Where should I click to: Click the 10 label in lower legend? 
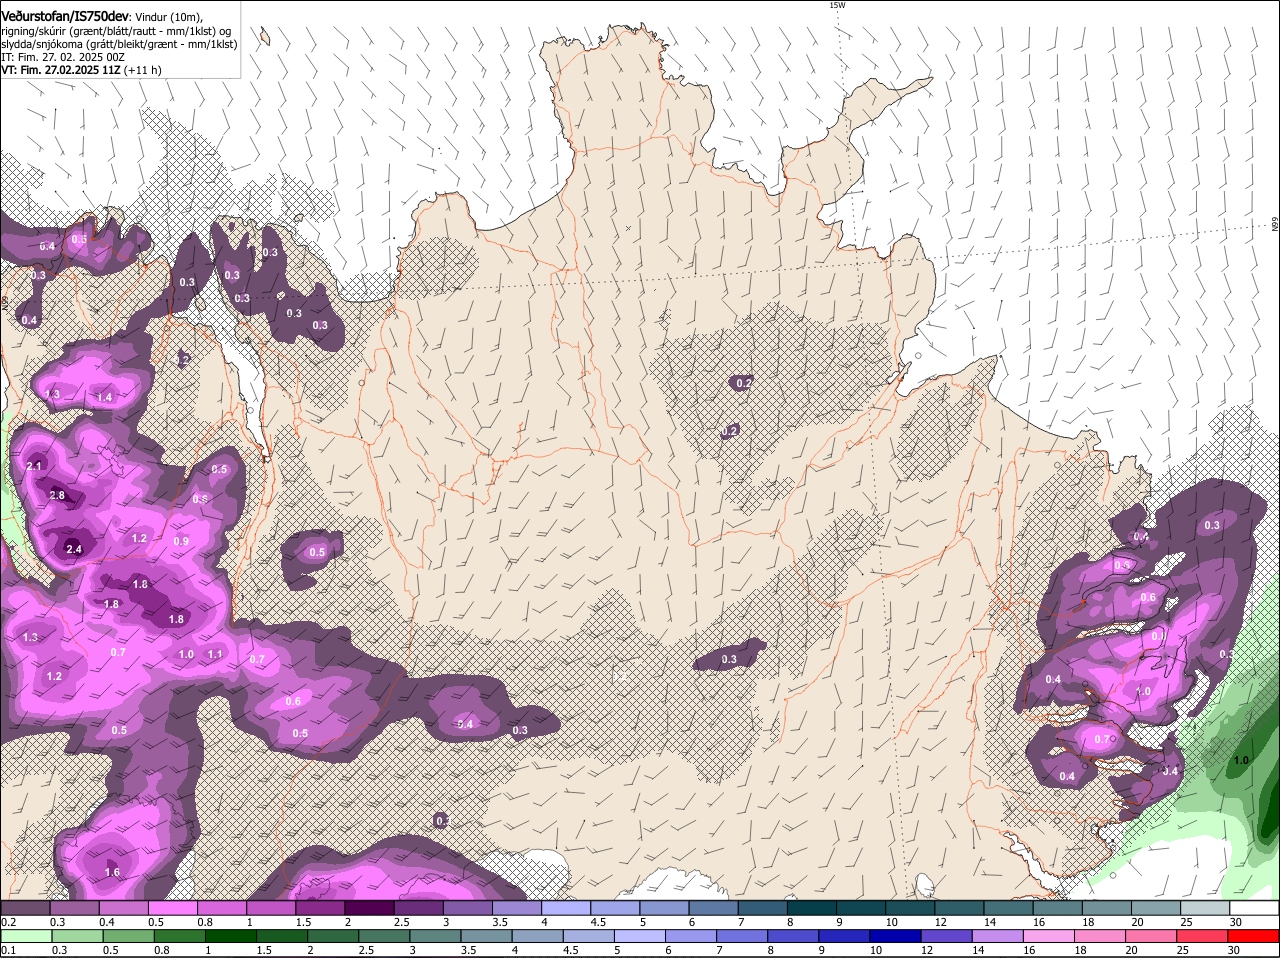point(875,950)
